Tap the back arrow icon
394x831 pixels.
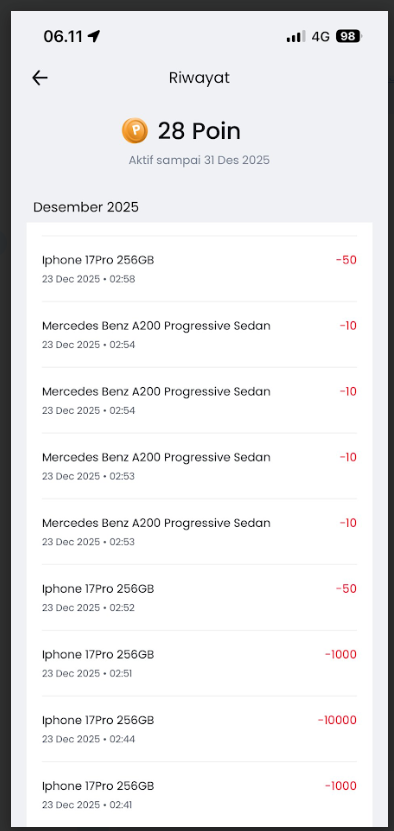pos(40,78)
